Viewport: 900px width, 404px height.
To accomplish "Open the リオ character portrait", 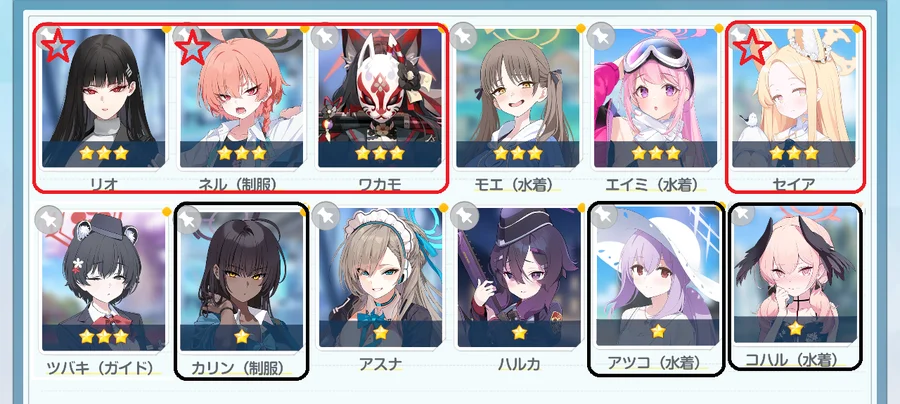I will click(x=103, y=98).
